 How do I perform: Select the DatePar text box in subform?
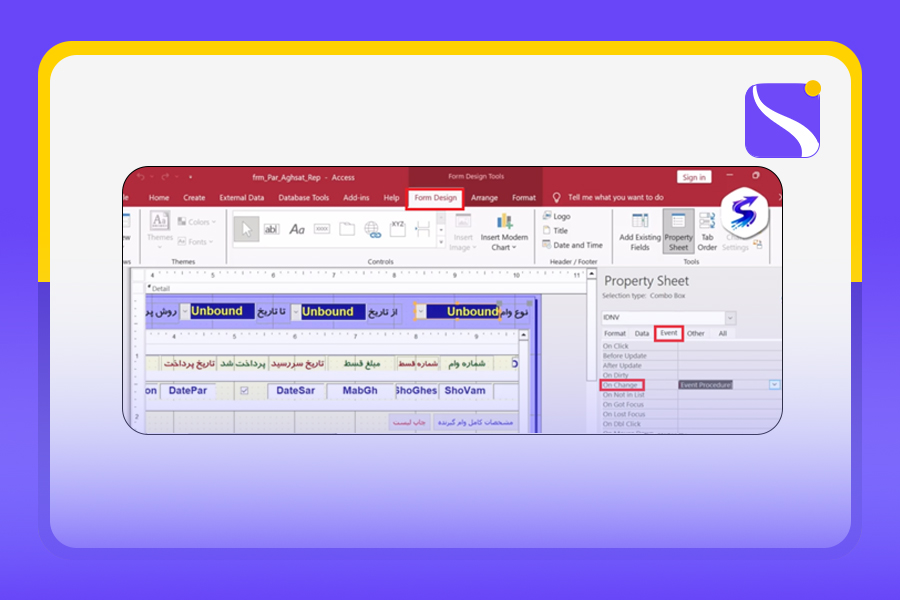(188, 390)
